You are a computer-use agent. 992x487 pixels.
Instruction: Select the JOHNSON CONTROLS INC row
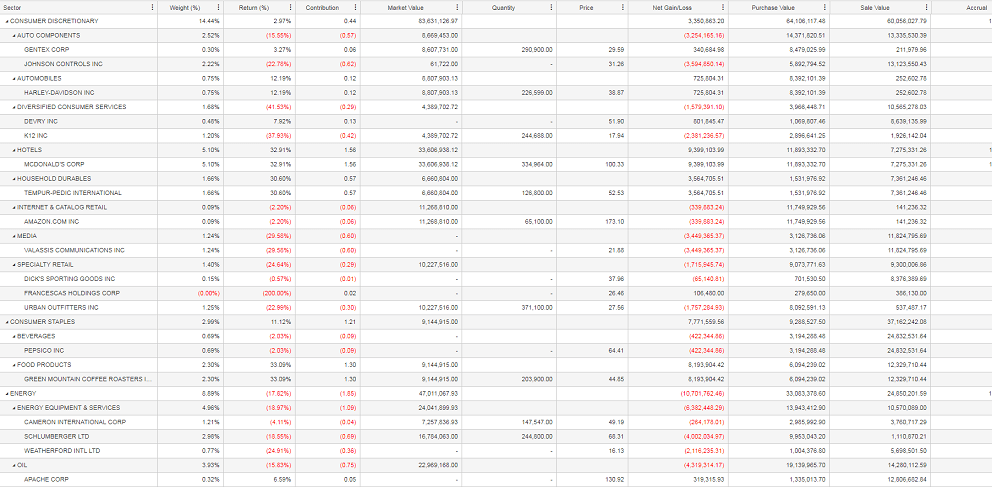pyautogui.click(x=496, y=64)
